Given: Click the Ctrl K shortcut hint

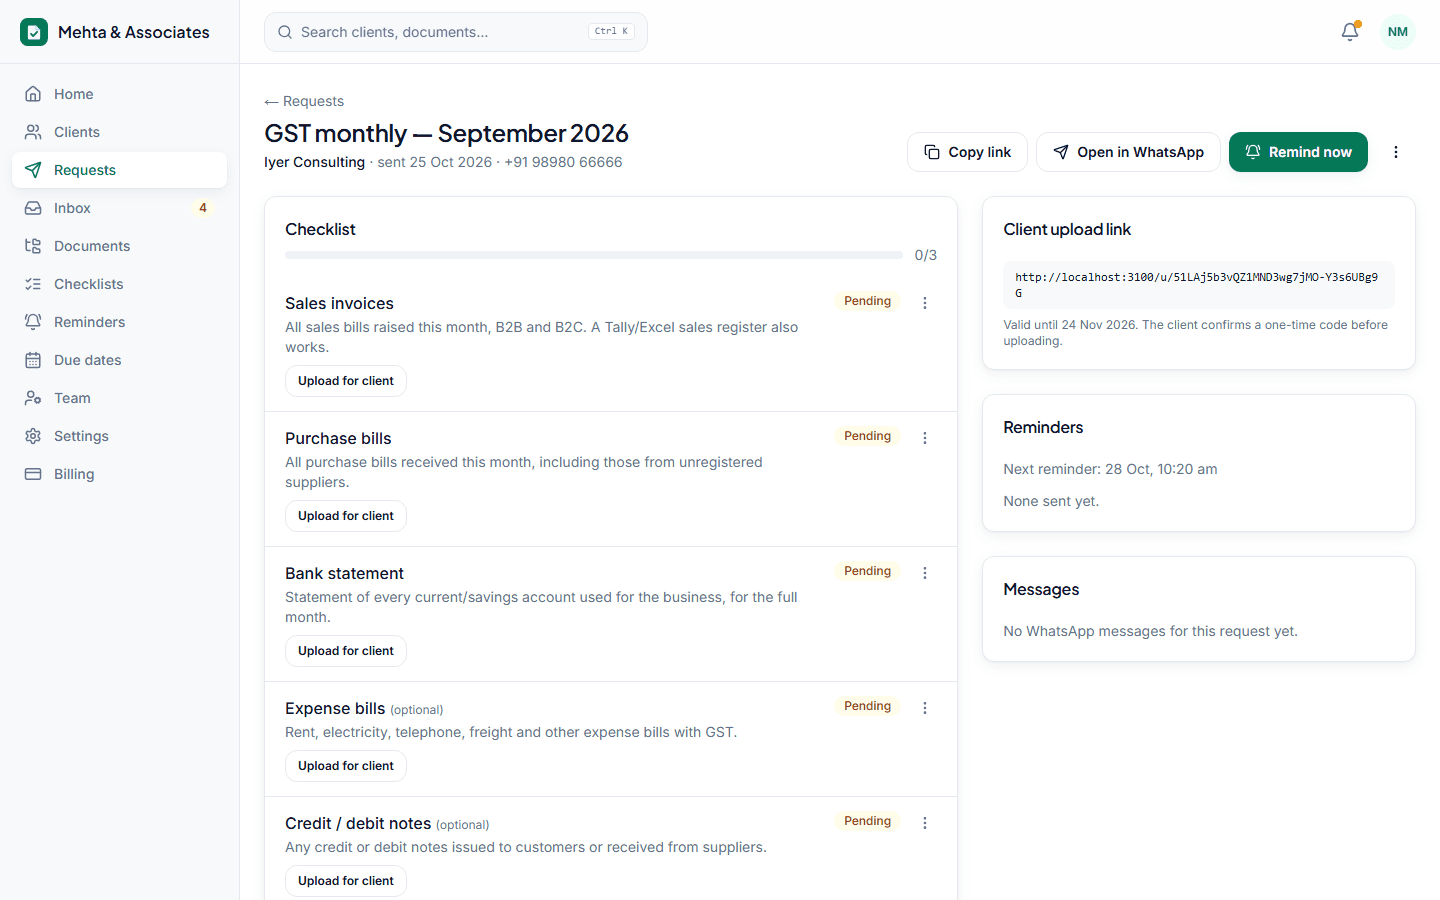Looking at the screenshot, I should coord(611,31).
